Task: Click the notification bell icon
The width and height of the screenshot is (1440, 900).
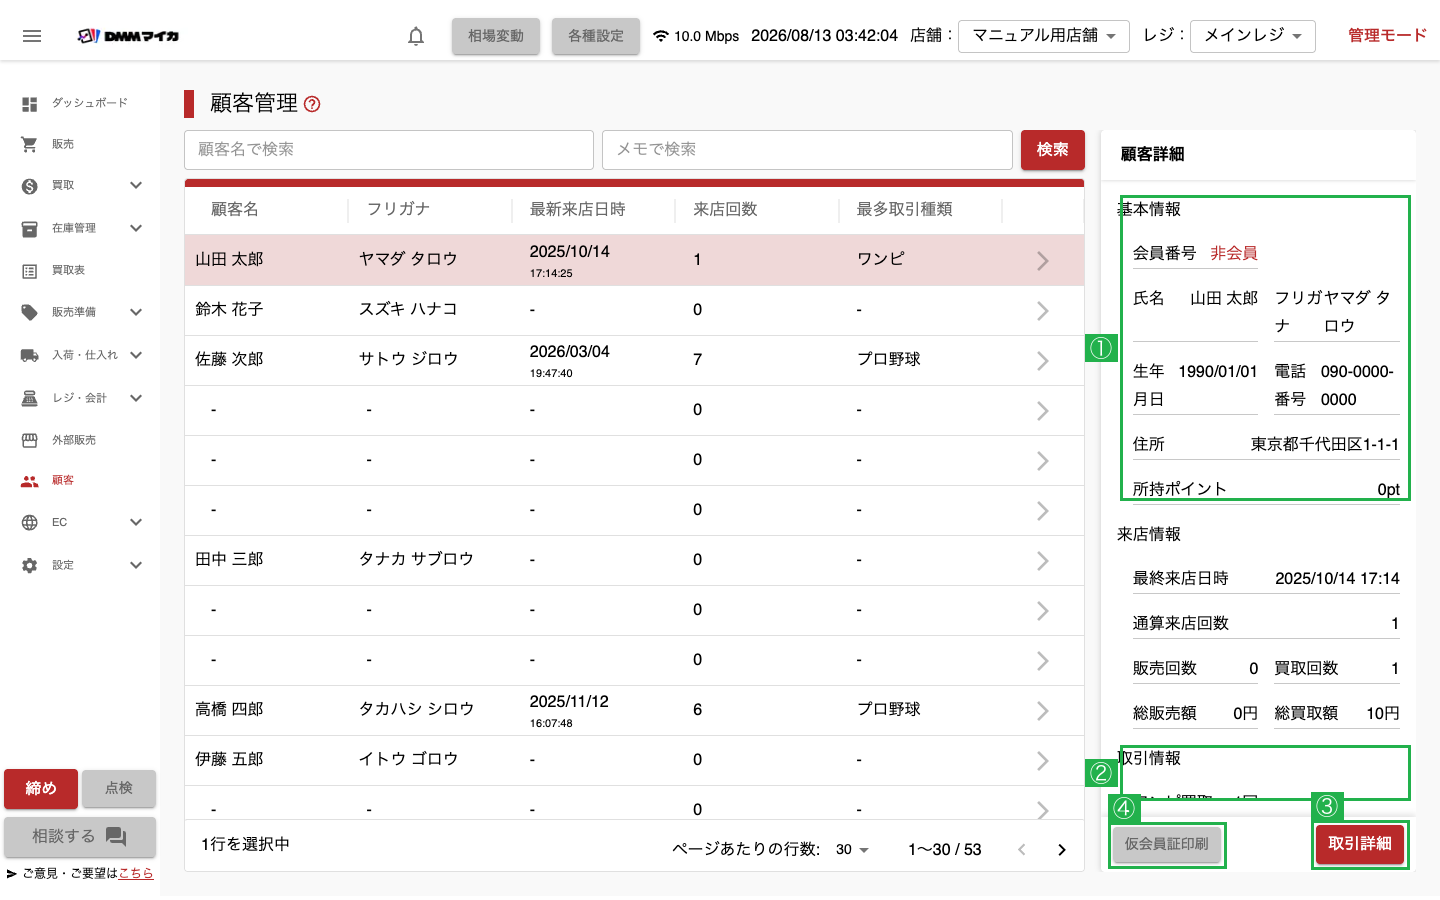Action: 416,36
